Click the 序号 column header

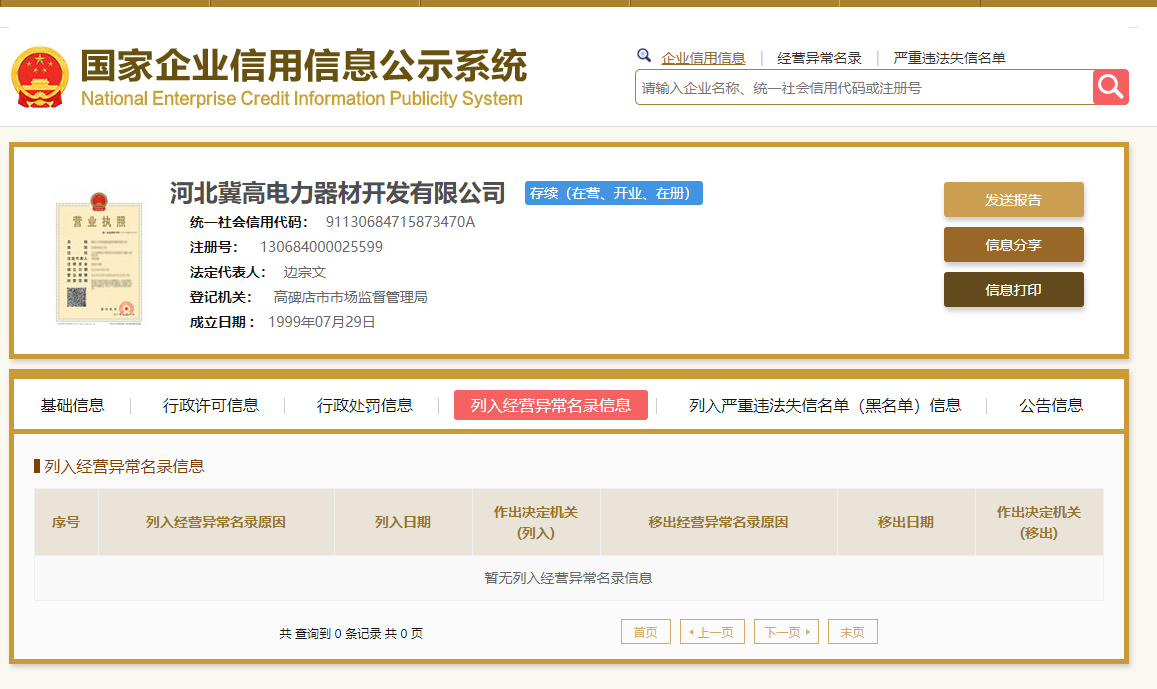(66, 522)
